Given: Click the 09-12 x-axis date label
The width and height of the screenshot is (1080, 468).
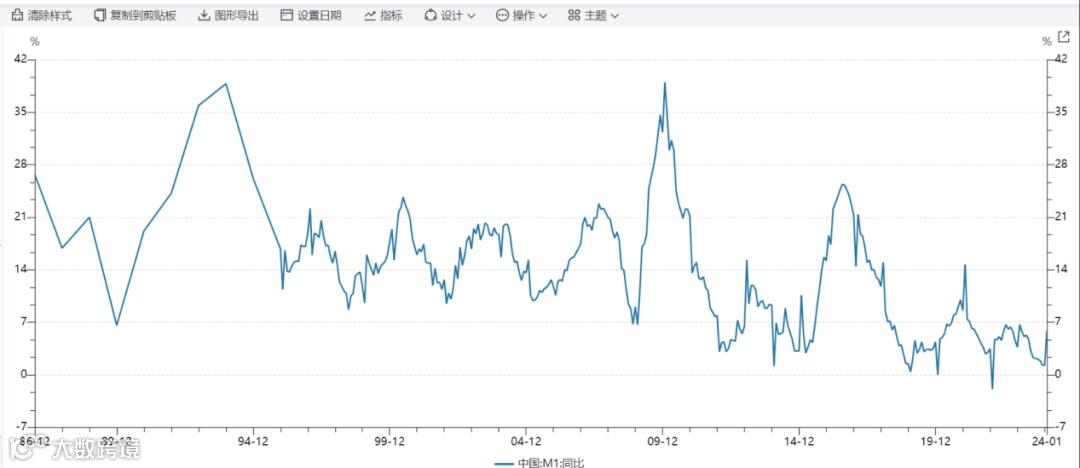Looking at the screenshot, I should [x=663, y=440].
